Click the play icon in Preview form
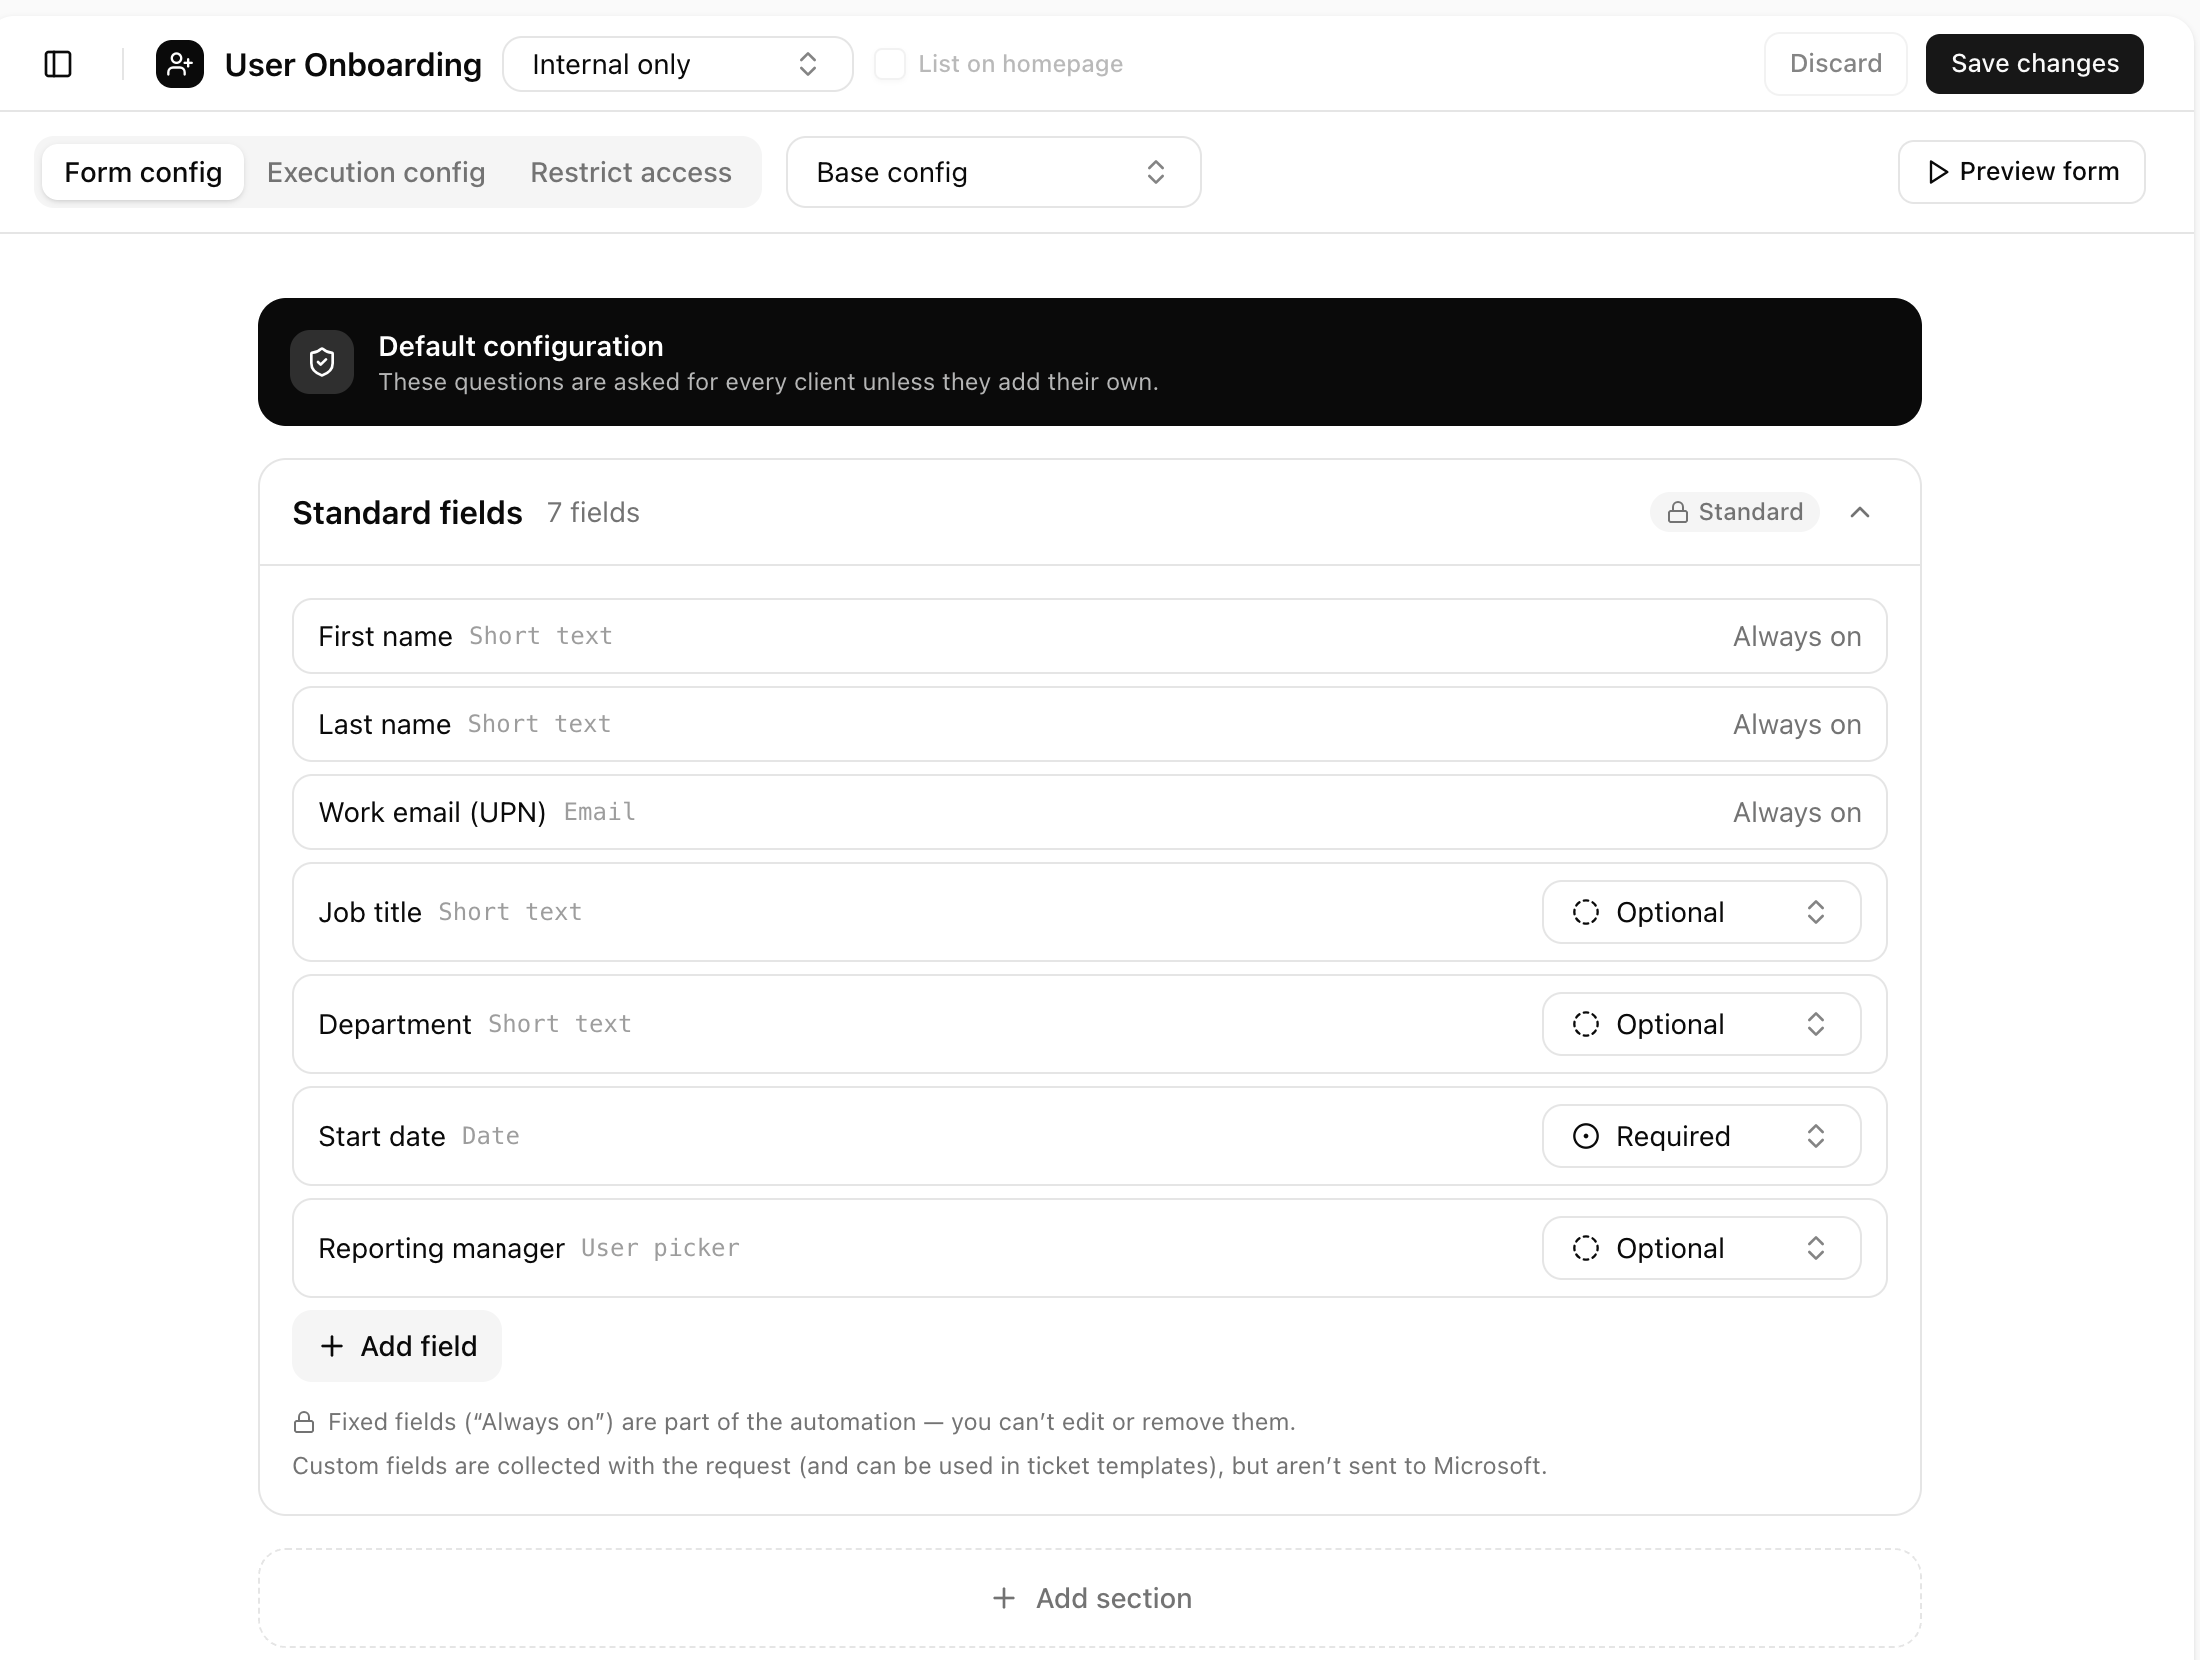The width and height of the screenshot is (2200, 1660). click(1938, 172)
